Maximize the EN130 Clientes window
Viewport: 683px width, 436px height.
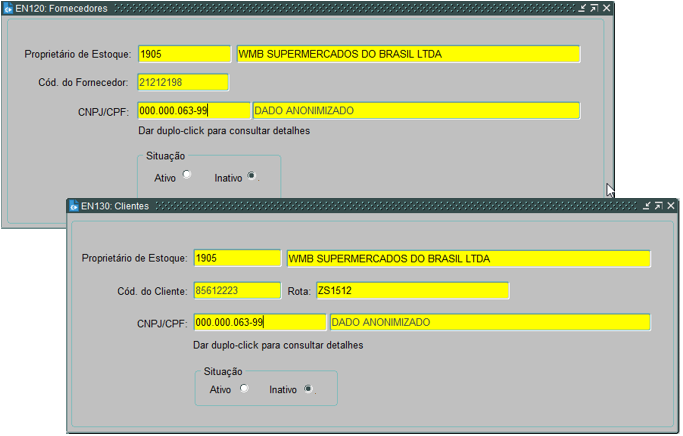(x=659, y=206)
